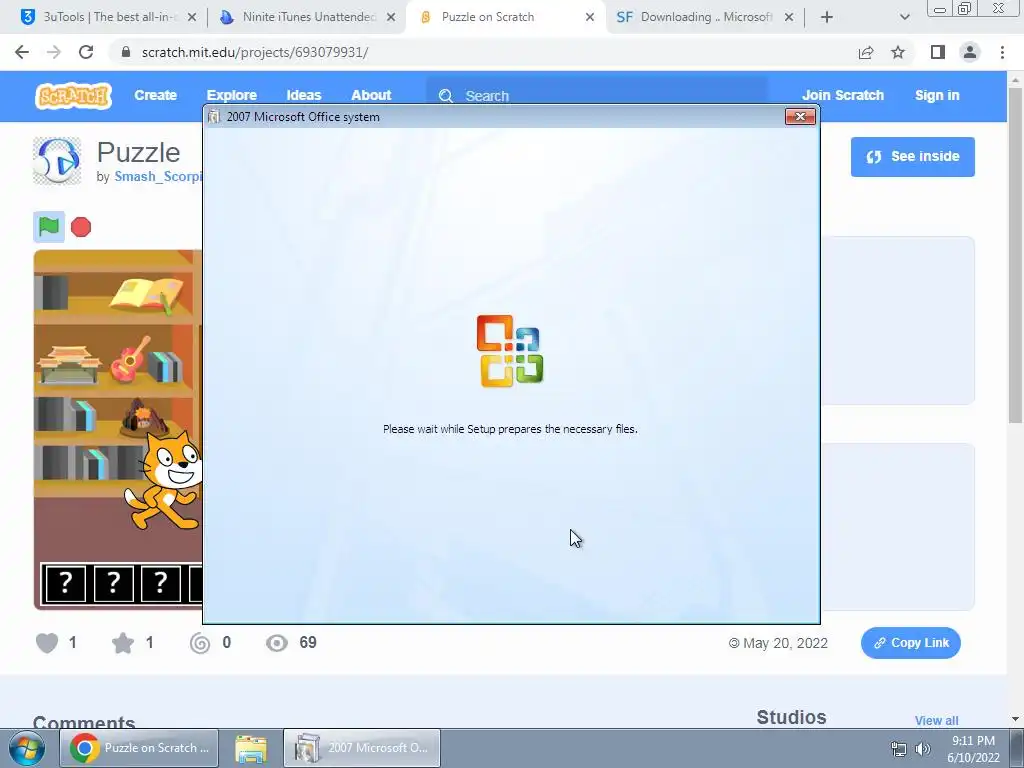This screenshot has width=1024, height=768.
Task: Open Chrome three-dot menu
Action: tap(1002, 52)
